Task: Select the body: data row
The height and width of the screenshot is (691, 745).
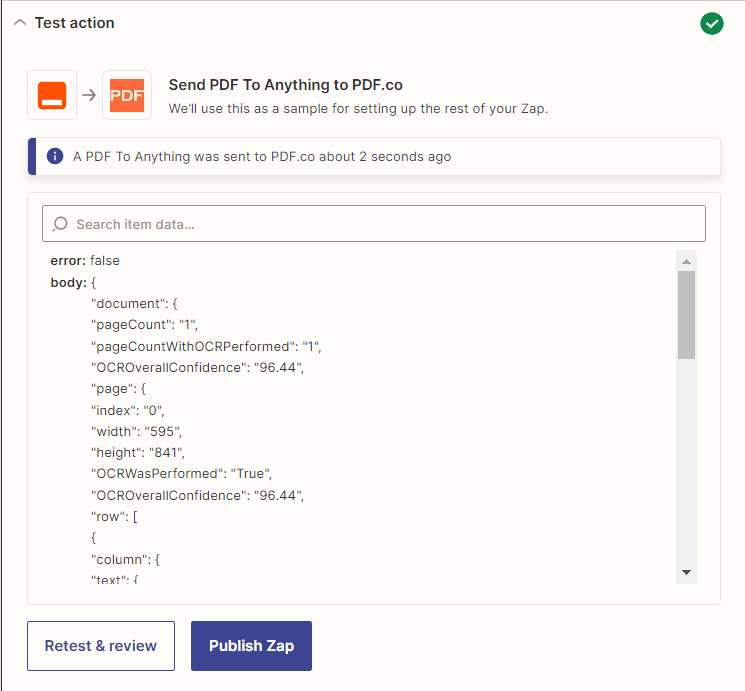Action: click(x=73, y=282)
